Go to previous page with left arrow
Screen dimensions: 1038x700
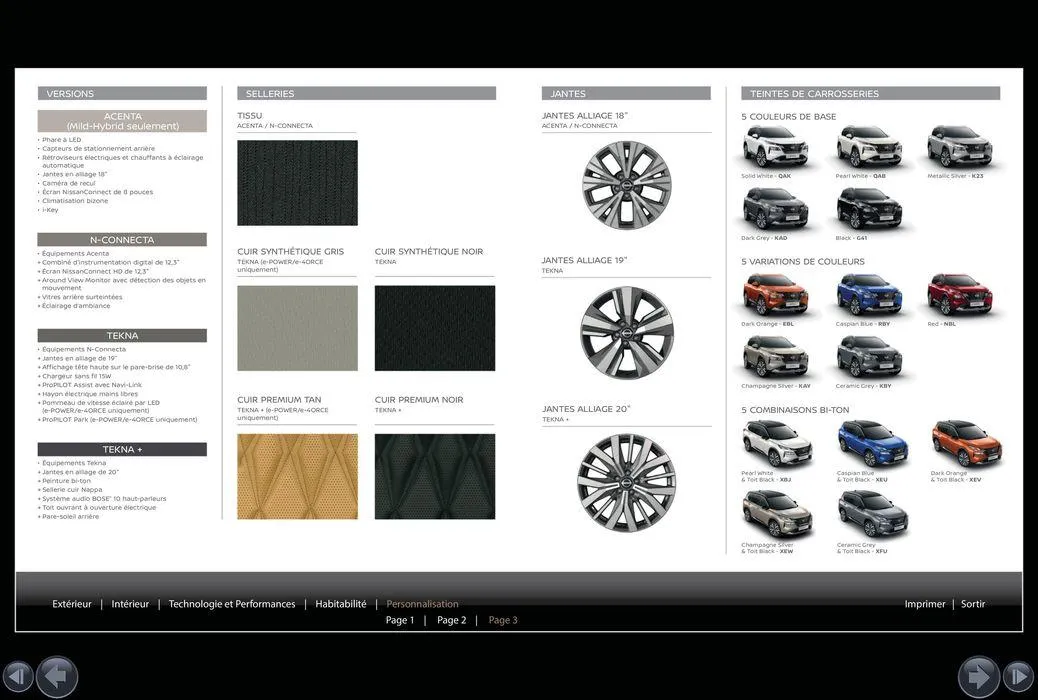click(x=58, y=676)
